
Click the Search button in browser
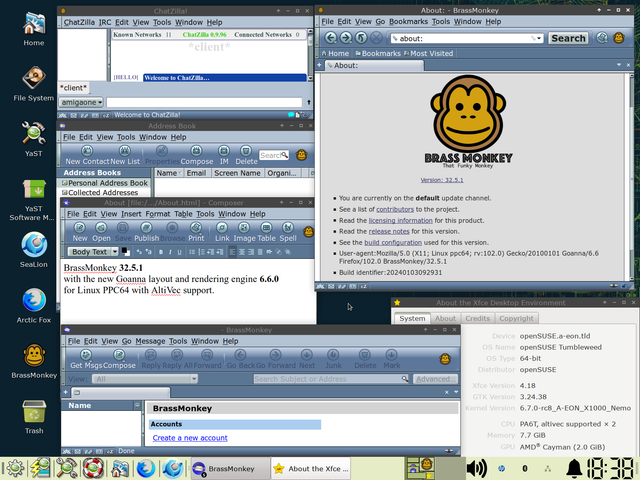568,38
